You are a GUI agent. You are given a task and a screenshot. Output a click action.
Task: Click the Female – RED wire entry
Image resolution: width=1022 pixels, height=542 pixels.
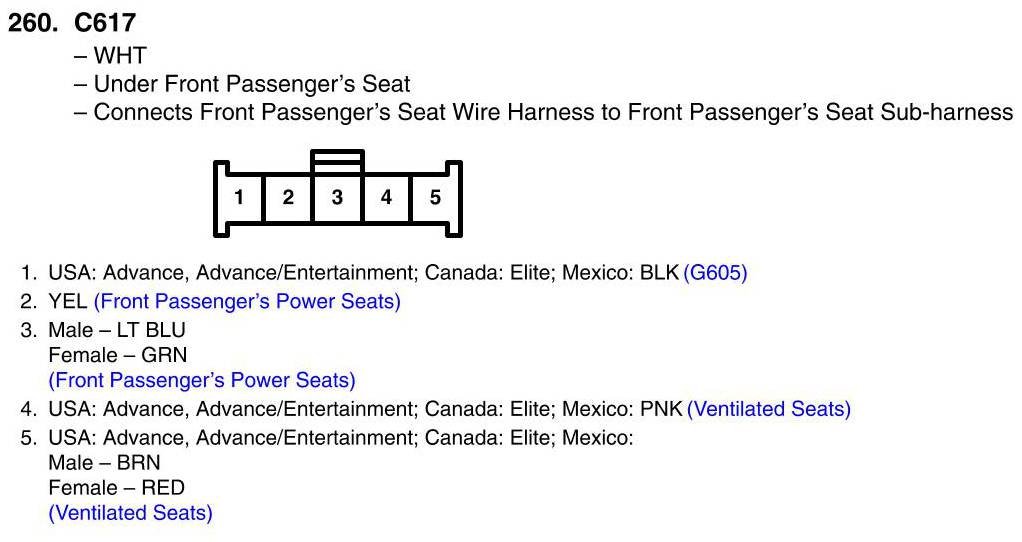pos(116,488)
